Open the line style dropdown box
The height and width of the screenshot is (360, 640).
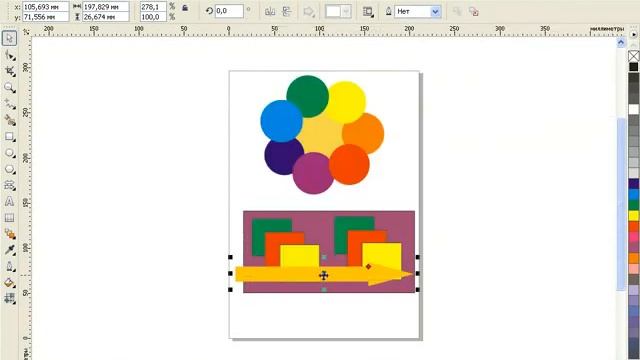point(338,11)
